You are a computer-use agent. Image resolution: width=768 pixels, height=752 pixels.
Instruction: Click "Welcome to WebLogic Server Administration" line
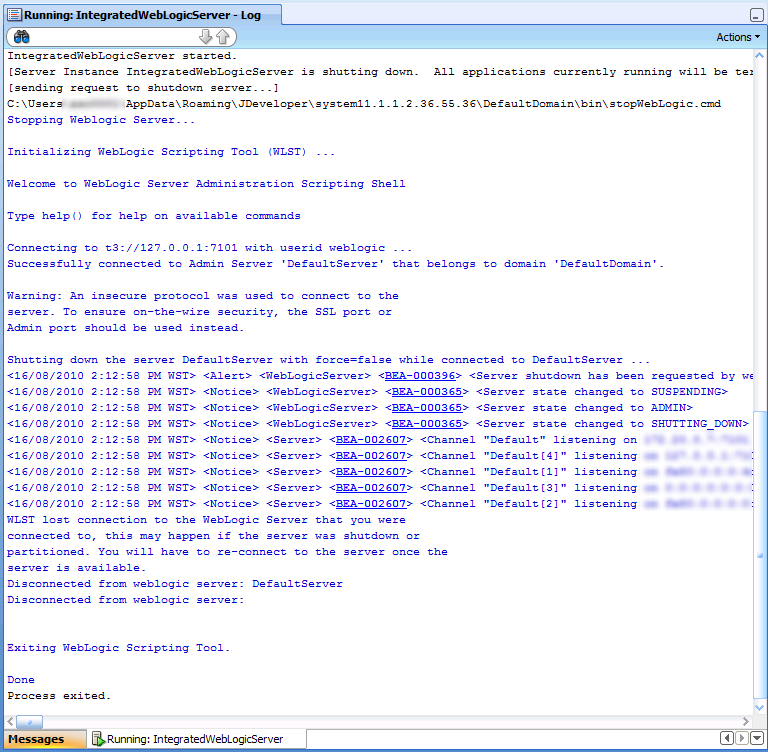206,184
